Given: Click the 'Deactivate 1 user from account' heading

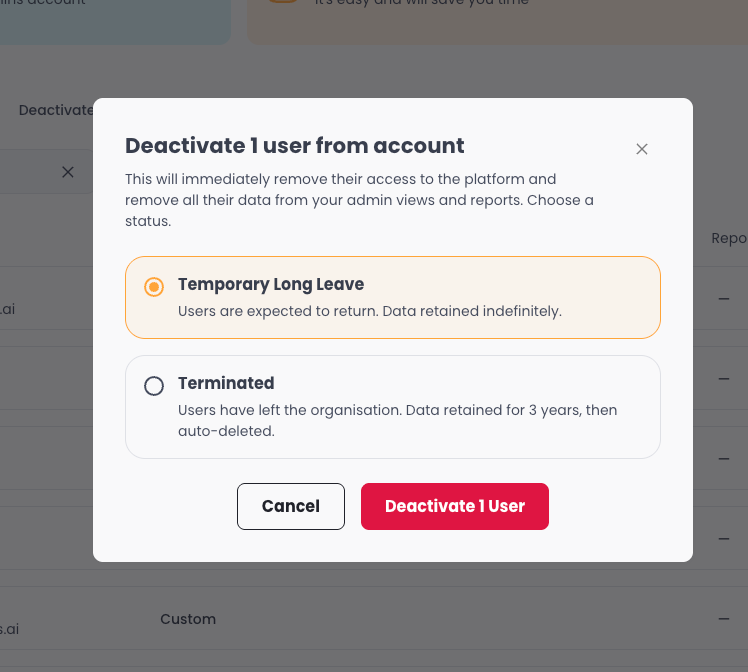Looking at the screenshot, I should click(294, 145).
